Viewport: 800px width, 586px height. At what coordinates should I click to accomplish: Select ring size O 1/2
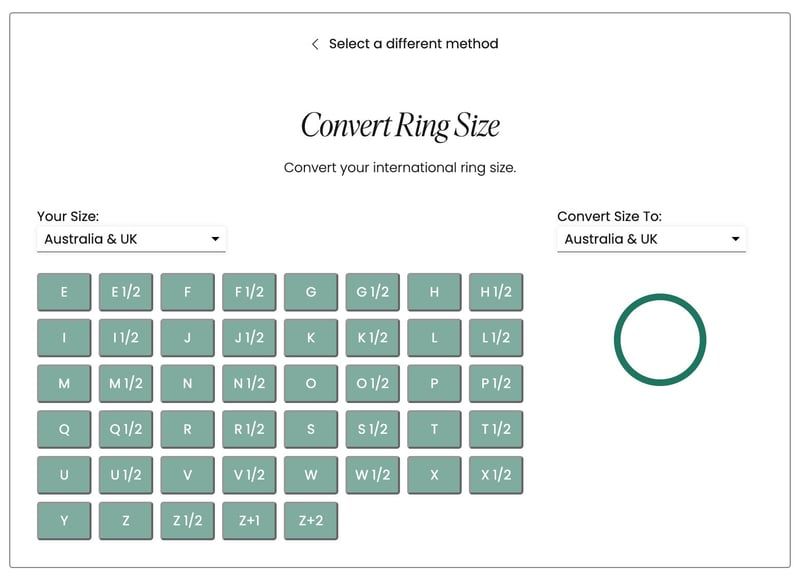click(x=373, y=384)
